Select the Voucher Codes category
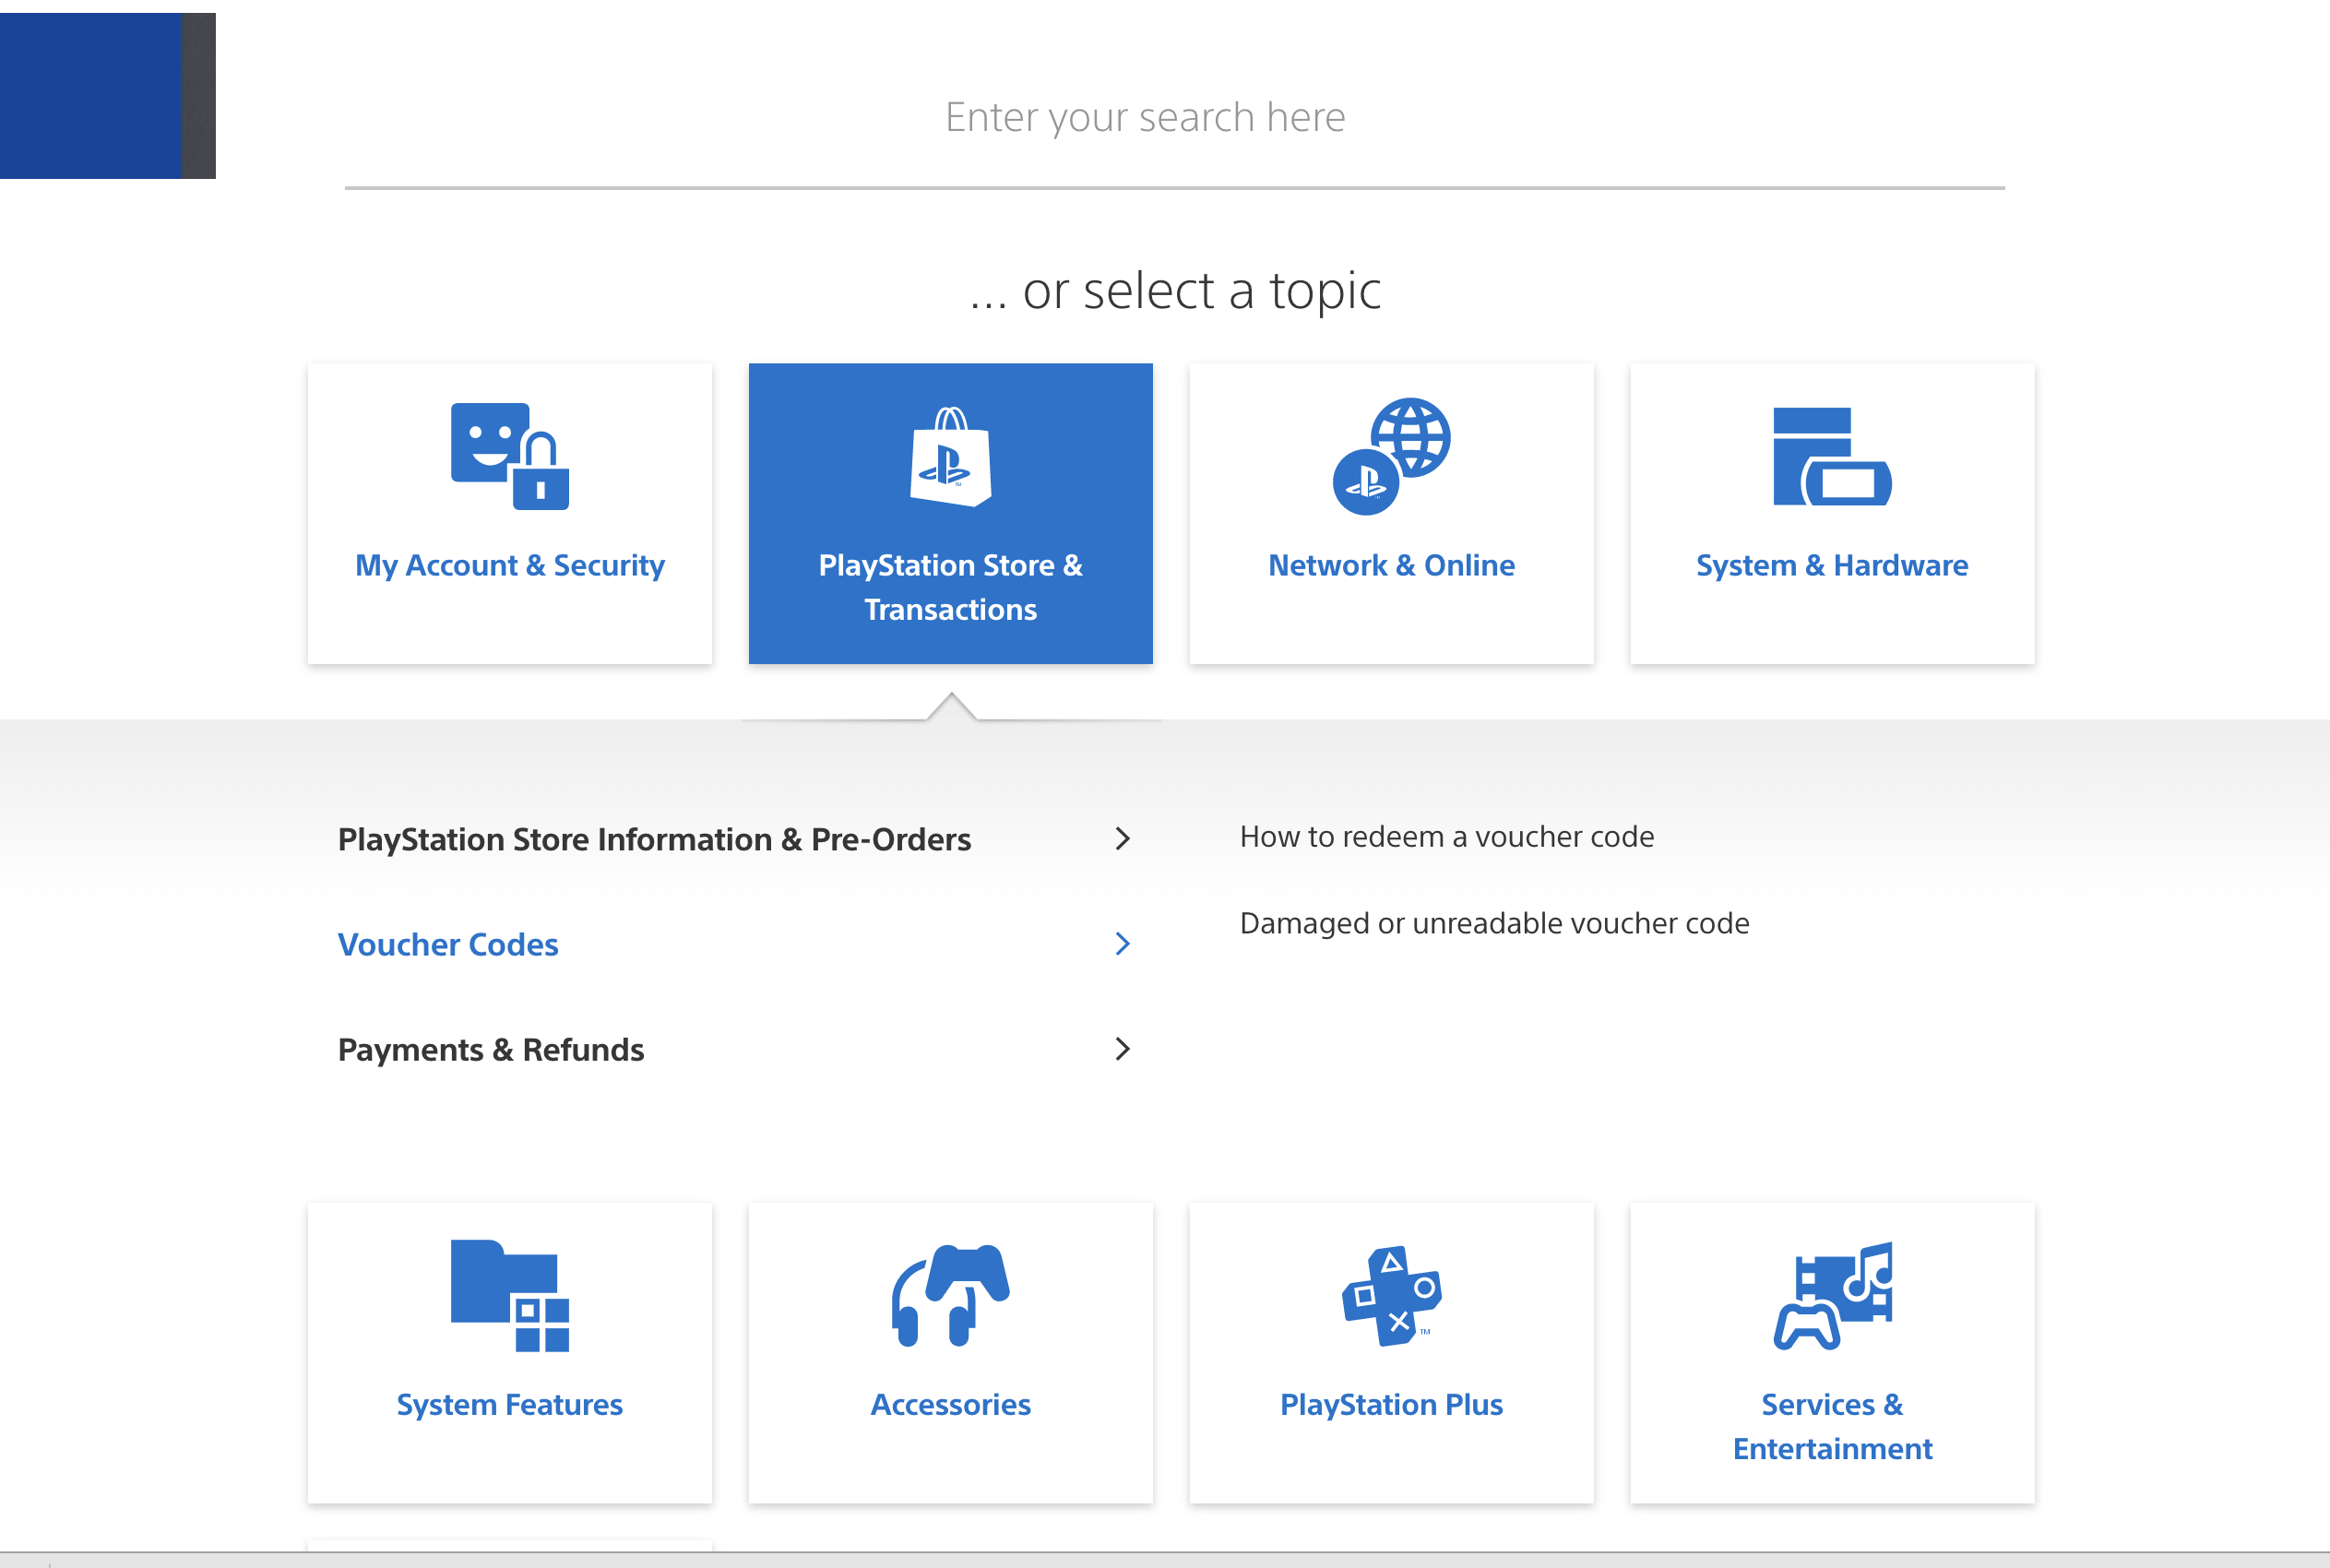 (448, 944)
